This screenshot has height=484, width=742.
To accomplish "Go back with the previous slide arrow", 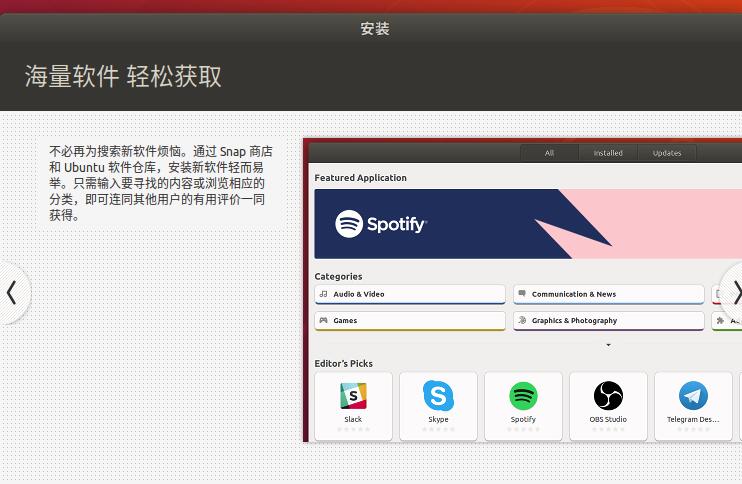I will (11, 292).
